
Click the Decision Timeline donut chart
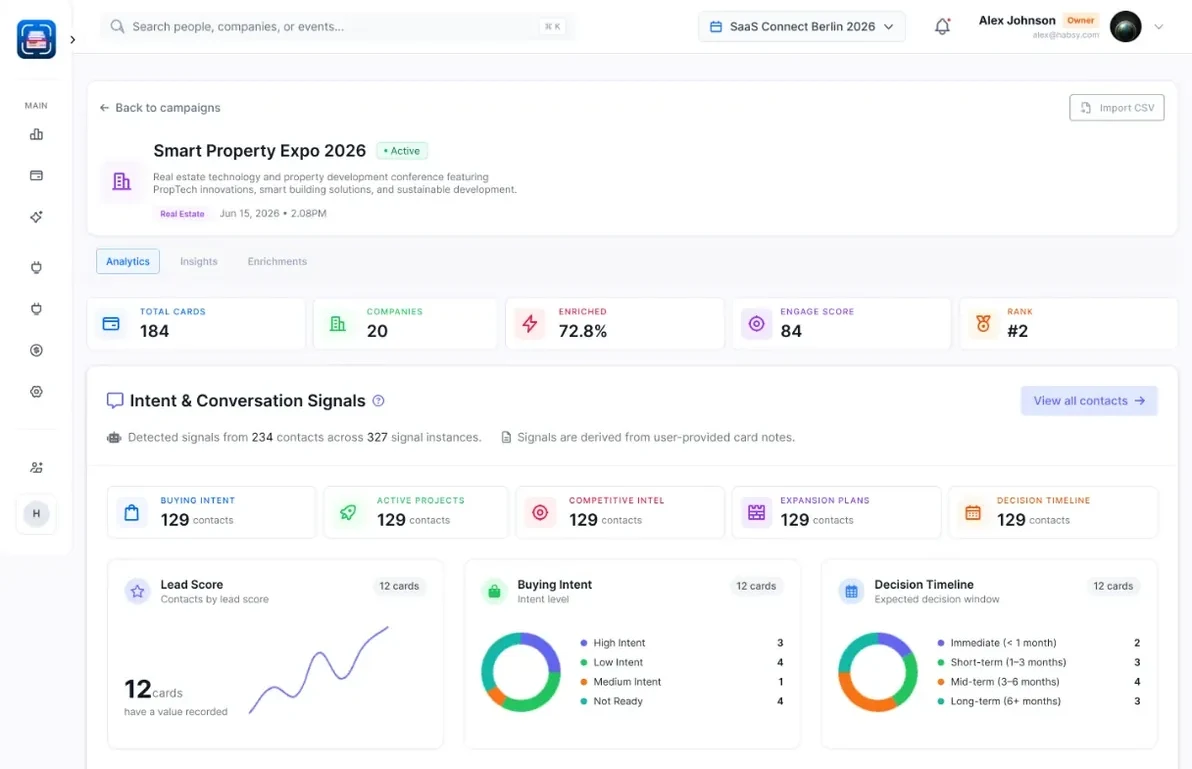point(877,672)
